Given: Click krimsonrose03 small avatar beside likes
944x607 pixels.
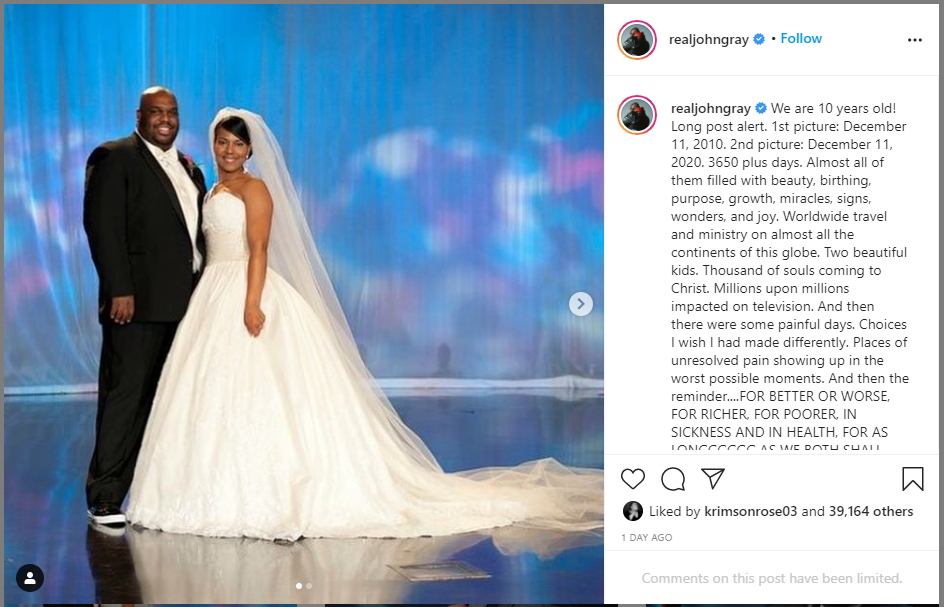Looking at the screenshot, I should (632, 511).
